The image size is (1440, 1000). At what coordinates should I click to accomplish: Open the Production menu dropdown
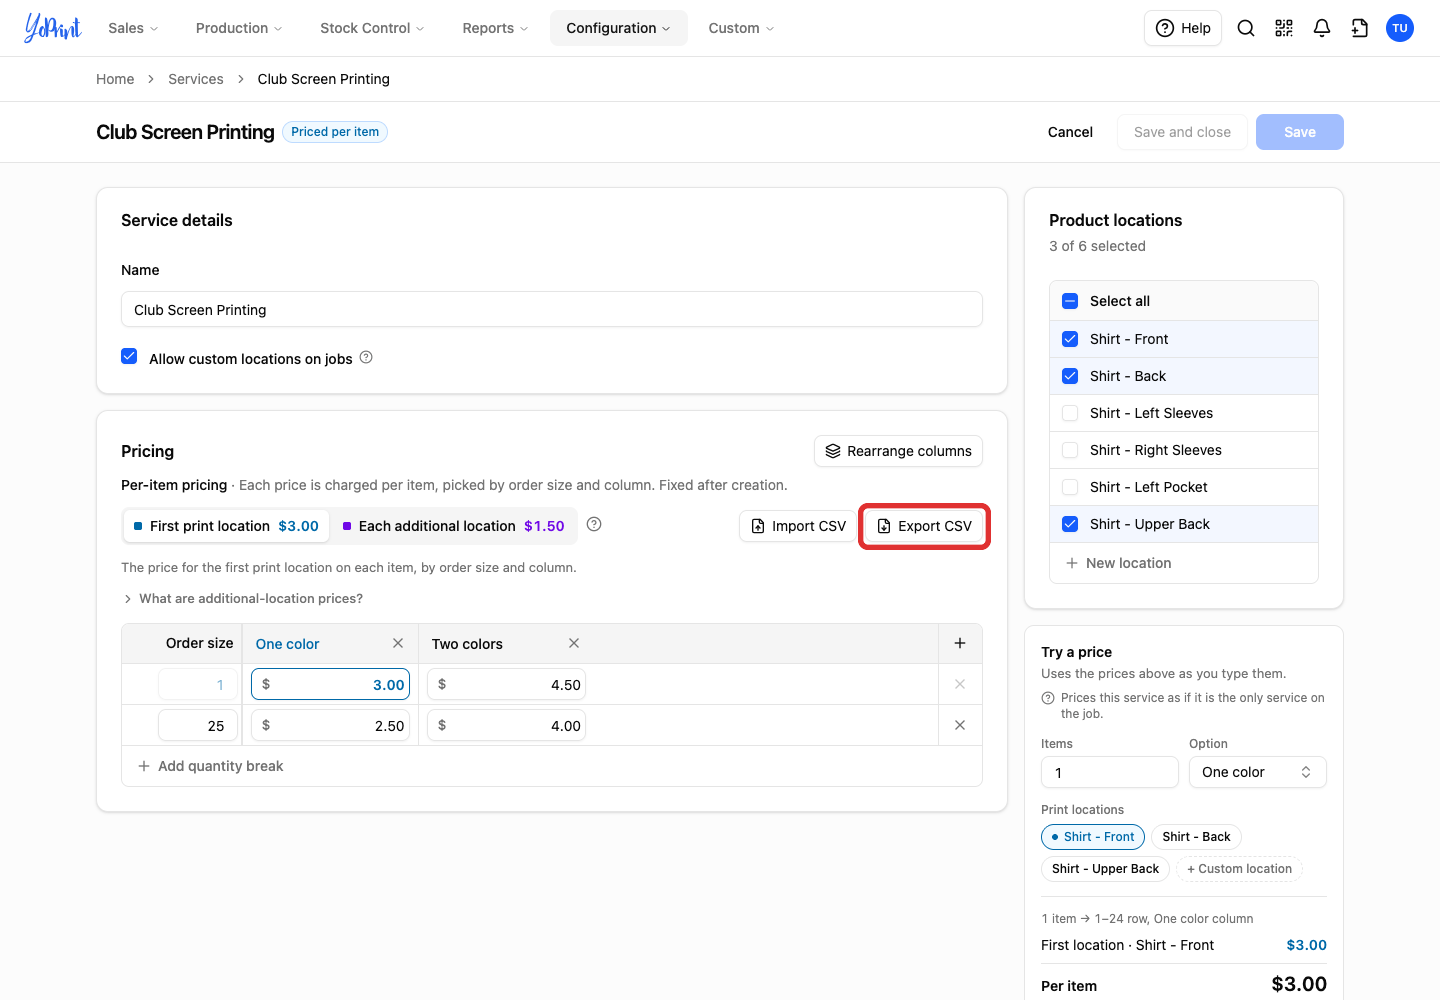(239, 28)
